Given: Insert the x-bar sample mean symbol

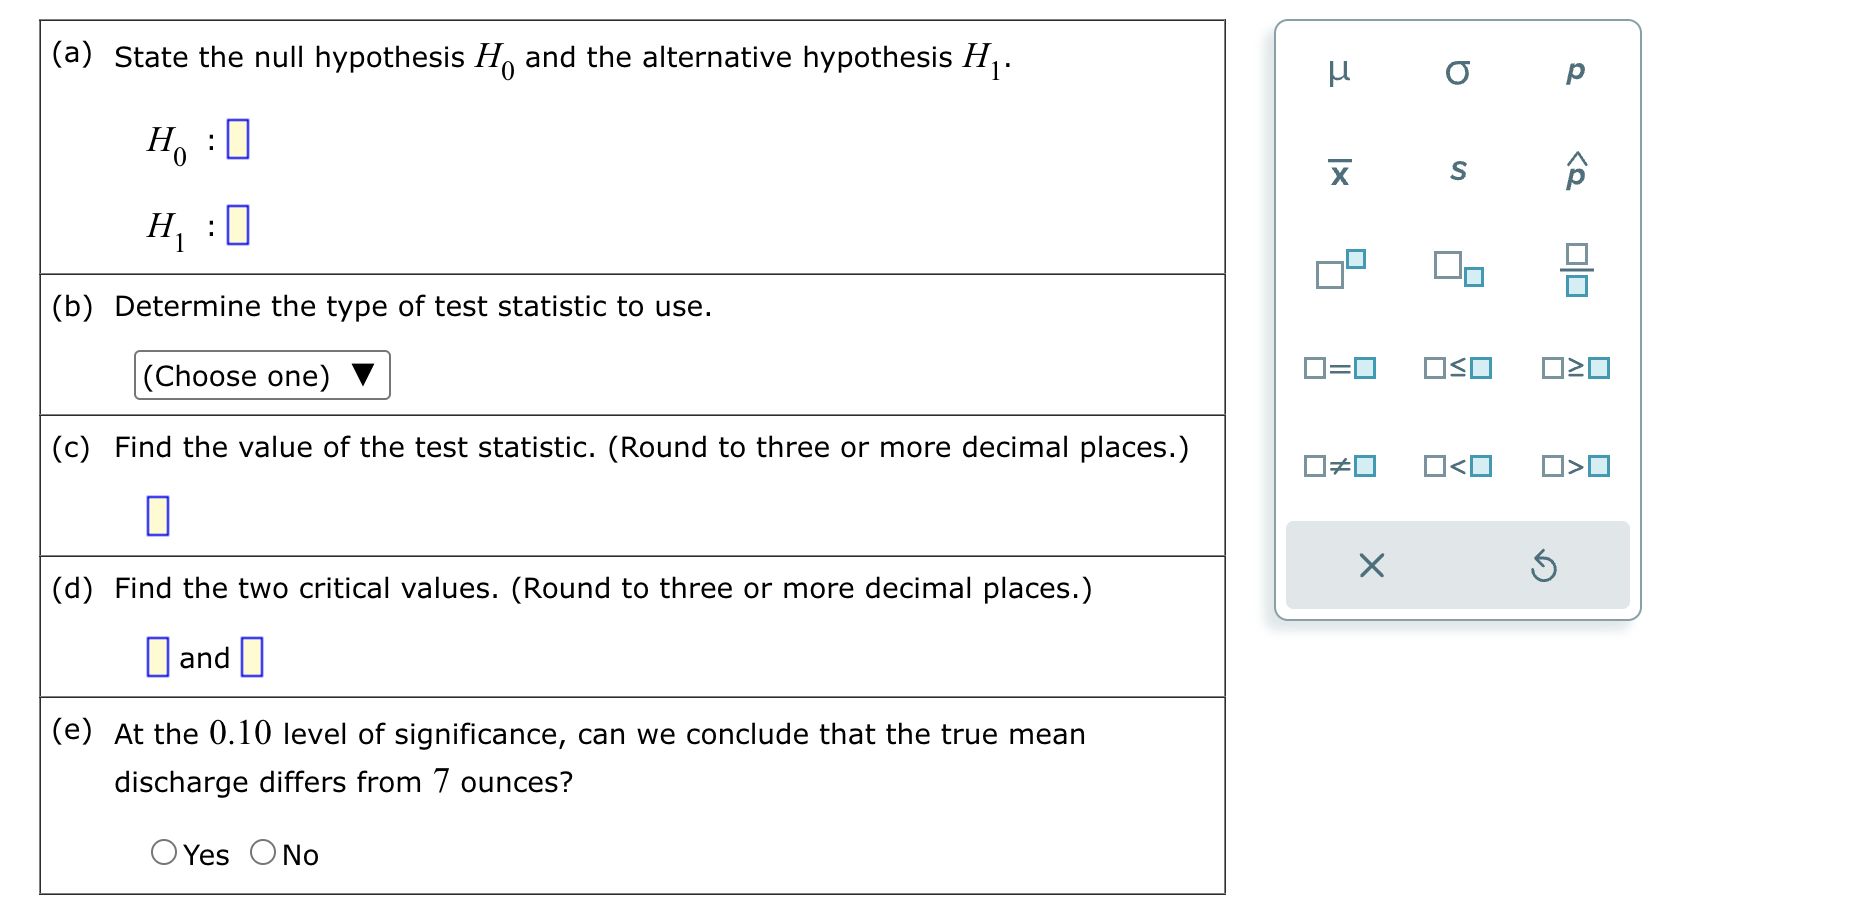Looking at the screenshot, I should tap(1339, 172).
